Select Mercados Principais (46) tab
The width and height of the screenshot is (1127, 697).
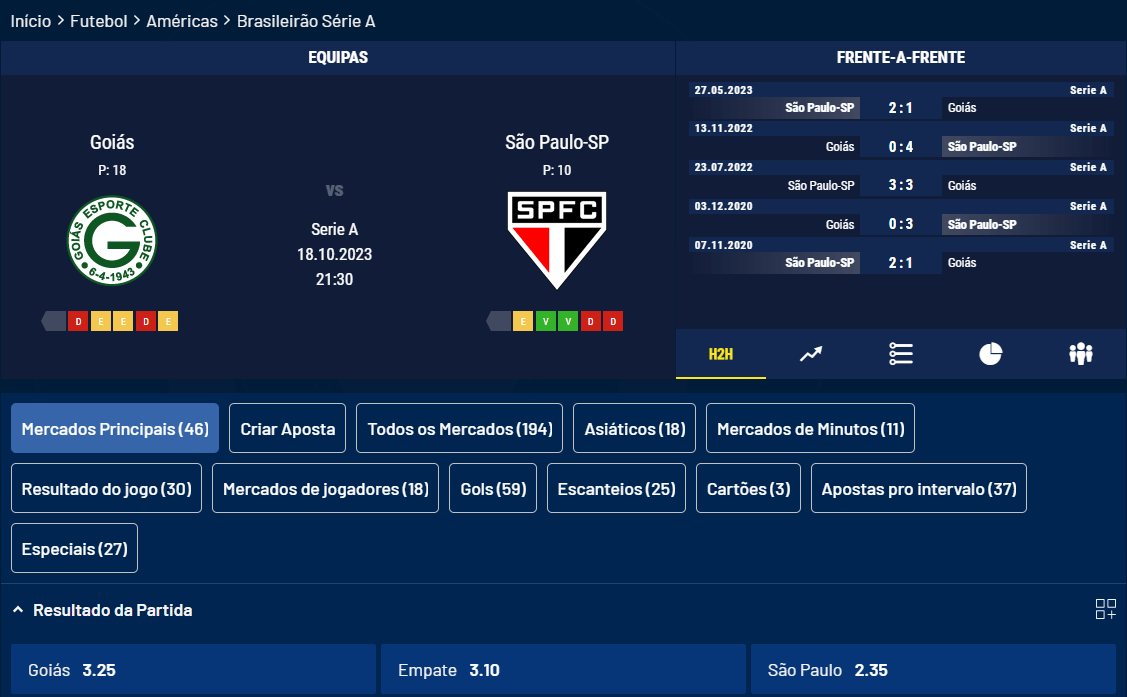(x=115, y=428)
